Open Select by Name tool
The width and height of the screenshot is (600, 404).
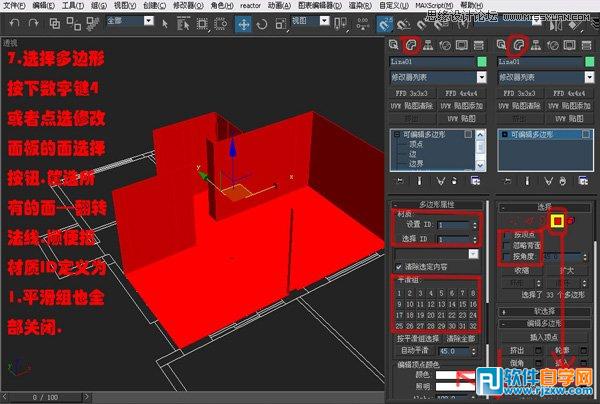pos(183,24)
